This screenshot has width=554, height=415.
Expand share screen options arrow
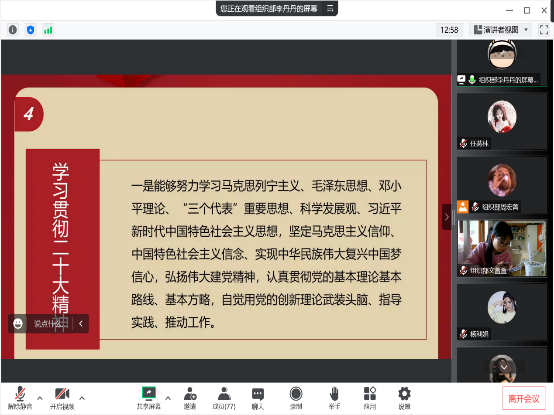point(168,398)
